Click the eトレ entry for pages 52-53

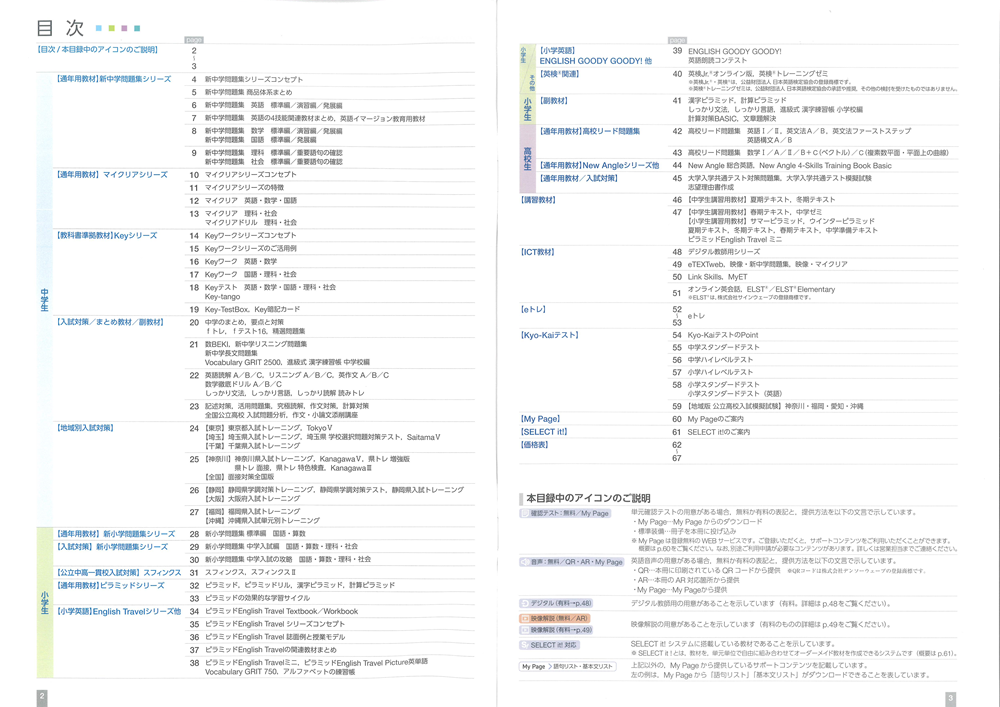coord(696,316)
